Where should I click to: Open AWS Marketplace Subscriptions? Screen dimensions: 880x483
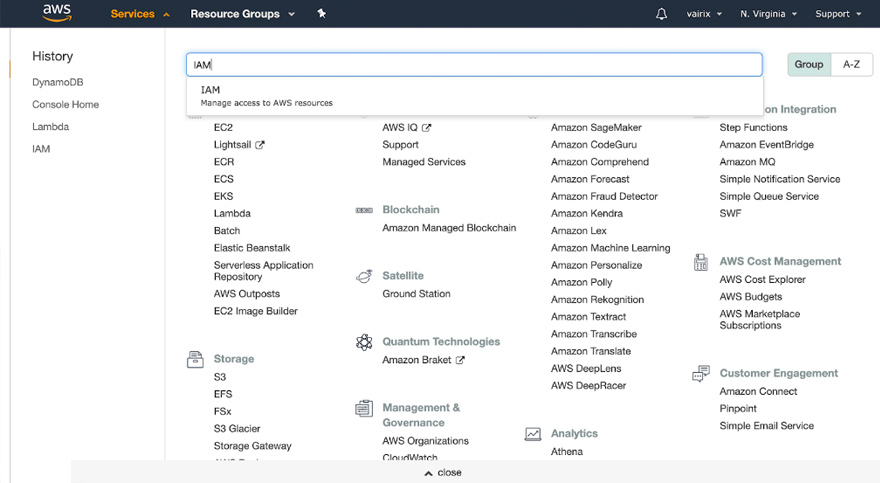coord(759,320)
